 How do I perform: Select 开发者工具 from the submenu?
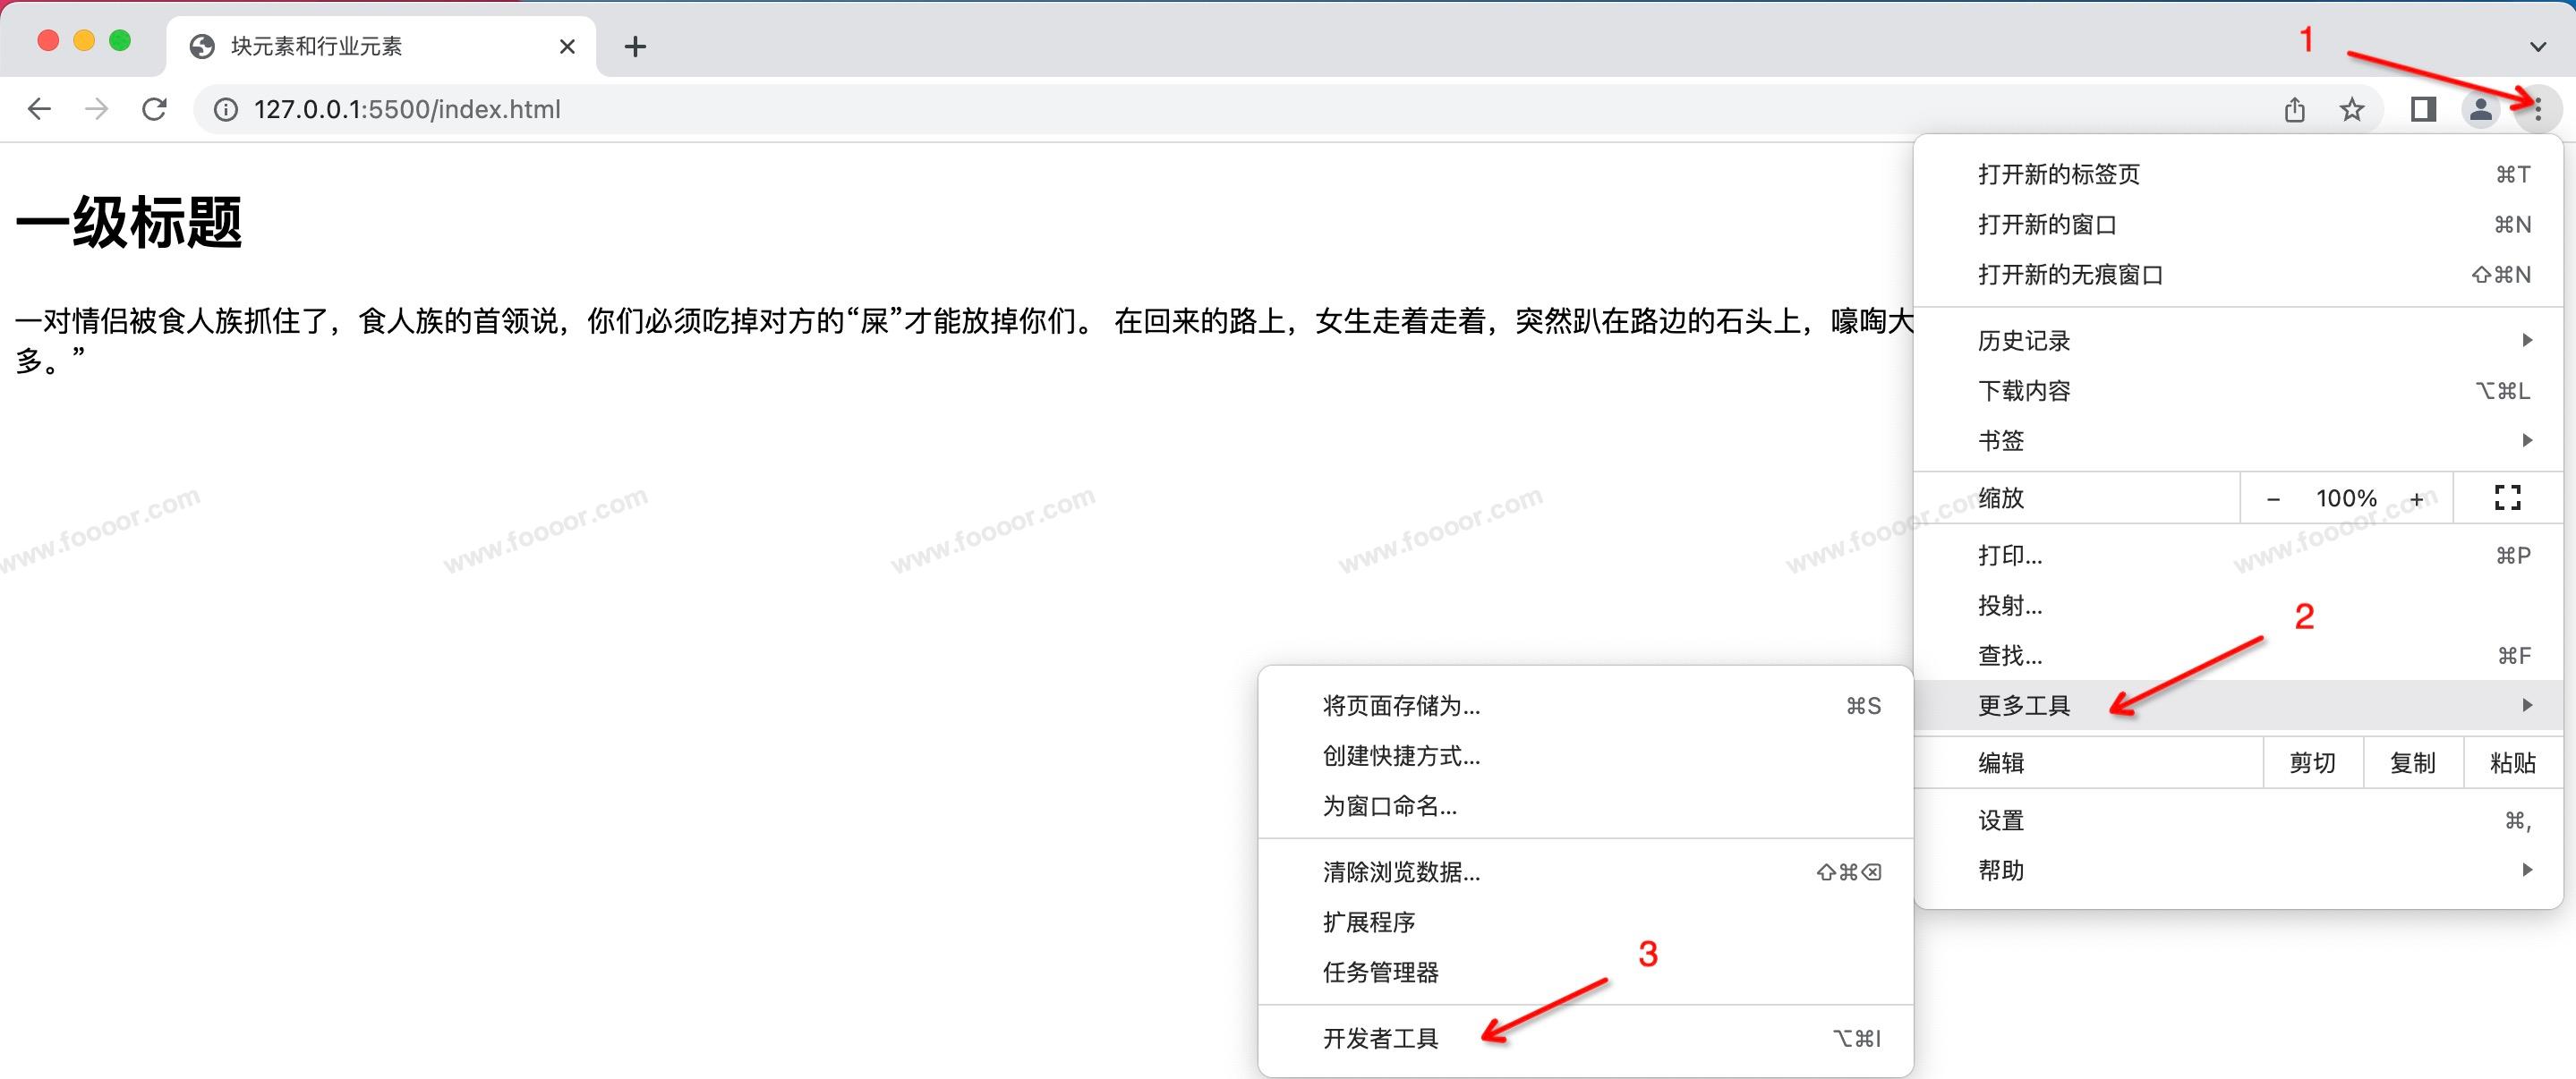[x=1380, y=1038]
